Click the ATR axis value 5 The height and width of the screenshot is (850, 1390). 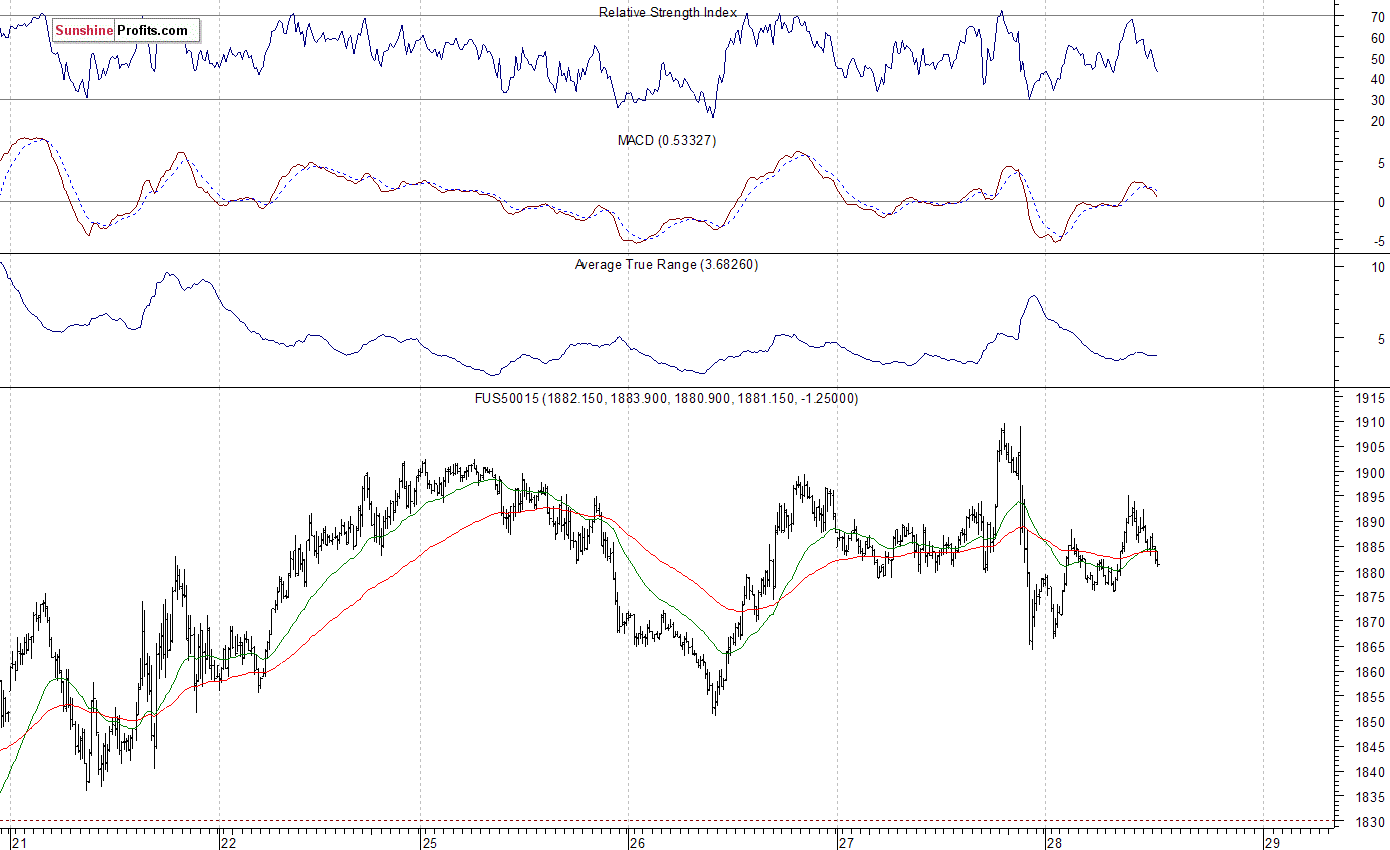pyautogui.click(x=1382, y=340)
